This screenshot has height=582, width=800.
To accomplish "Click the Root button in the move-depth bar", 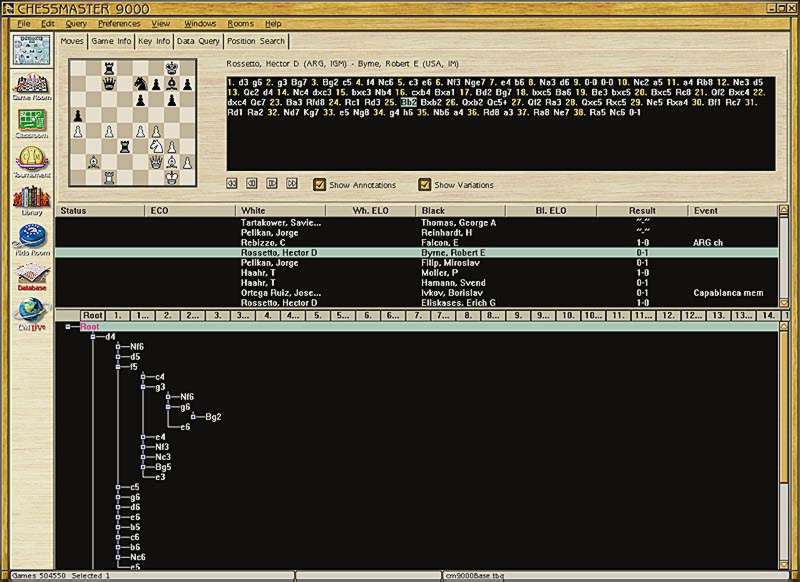I will coord(93,315).
